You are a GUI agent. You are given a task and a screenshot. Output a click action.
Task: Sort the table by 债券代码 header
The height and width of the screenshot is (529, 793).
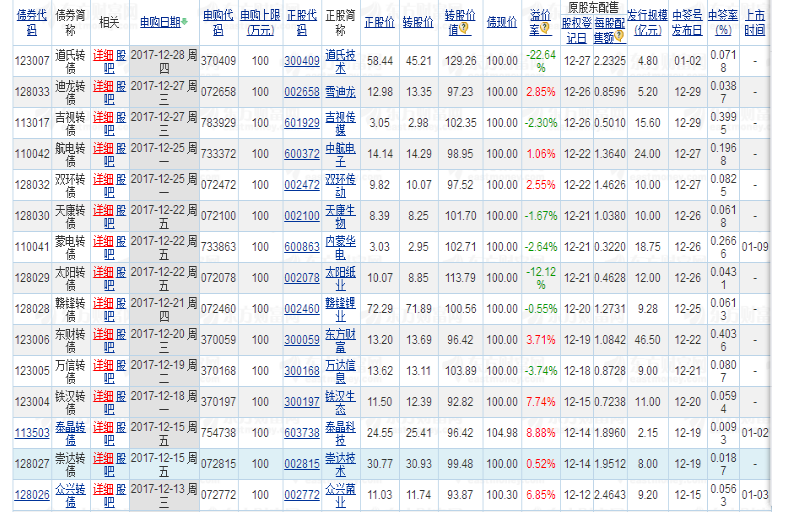pyautogui.click(x=31, y=22)
